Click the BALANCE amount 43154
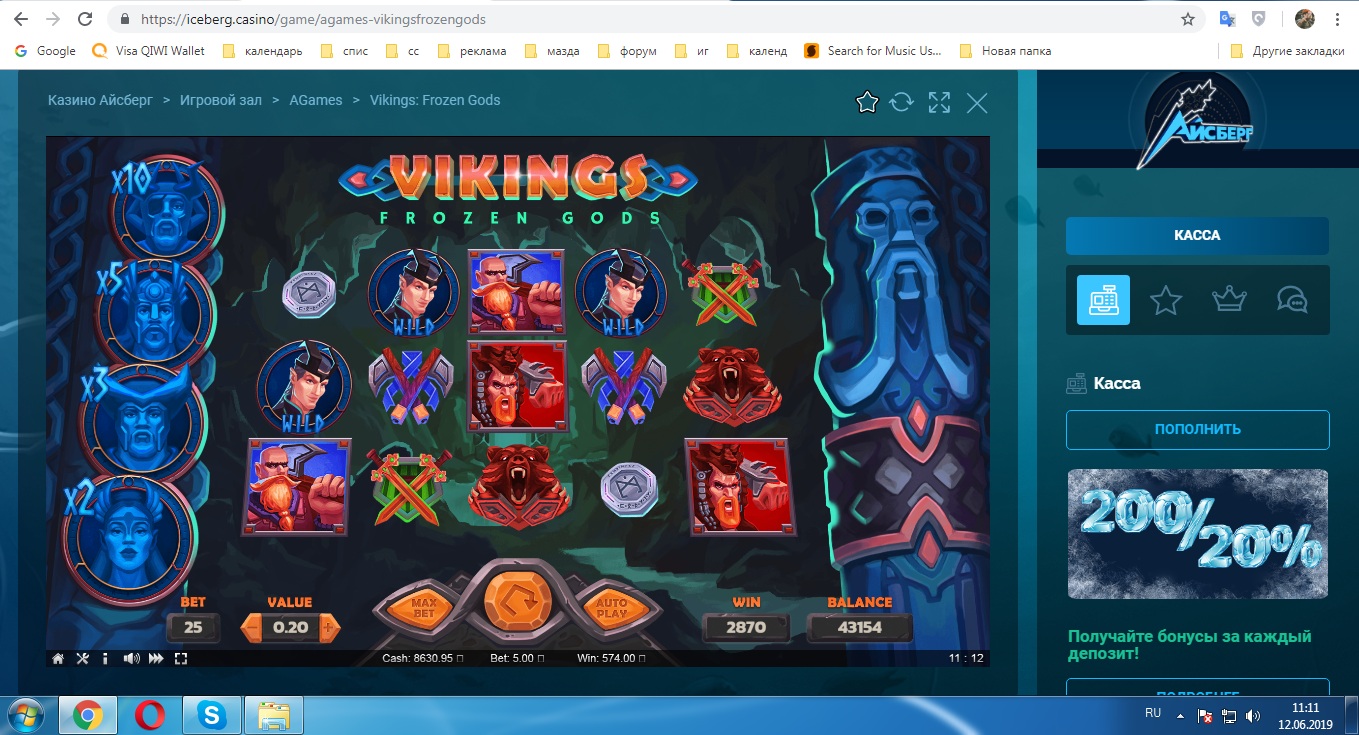 (859, 628)
